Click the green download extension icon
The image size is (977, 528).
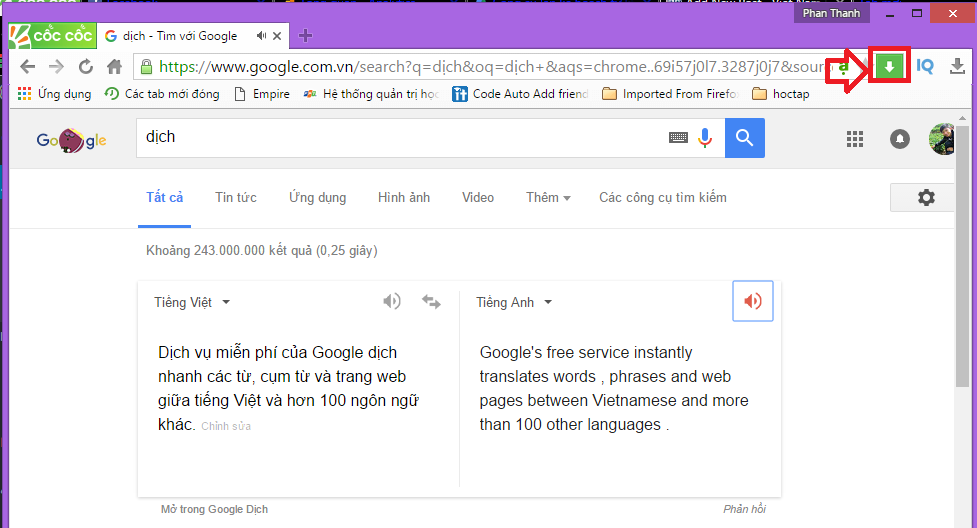coord(889,65)
